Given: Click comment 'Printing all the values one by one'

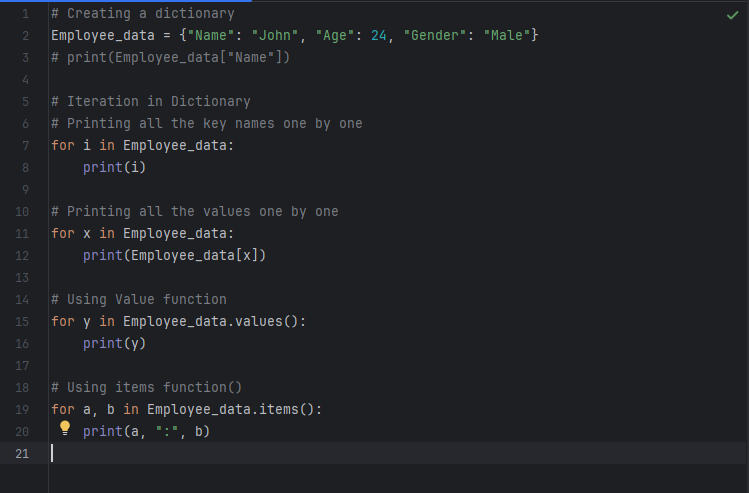Looking at the screenshot, I should (x=203, y=211).
